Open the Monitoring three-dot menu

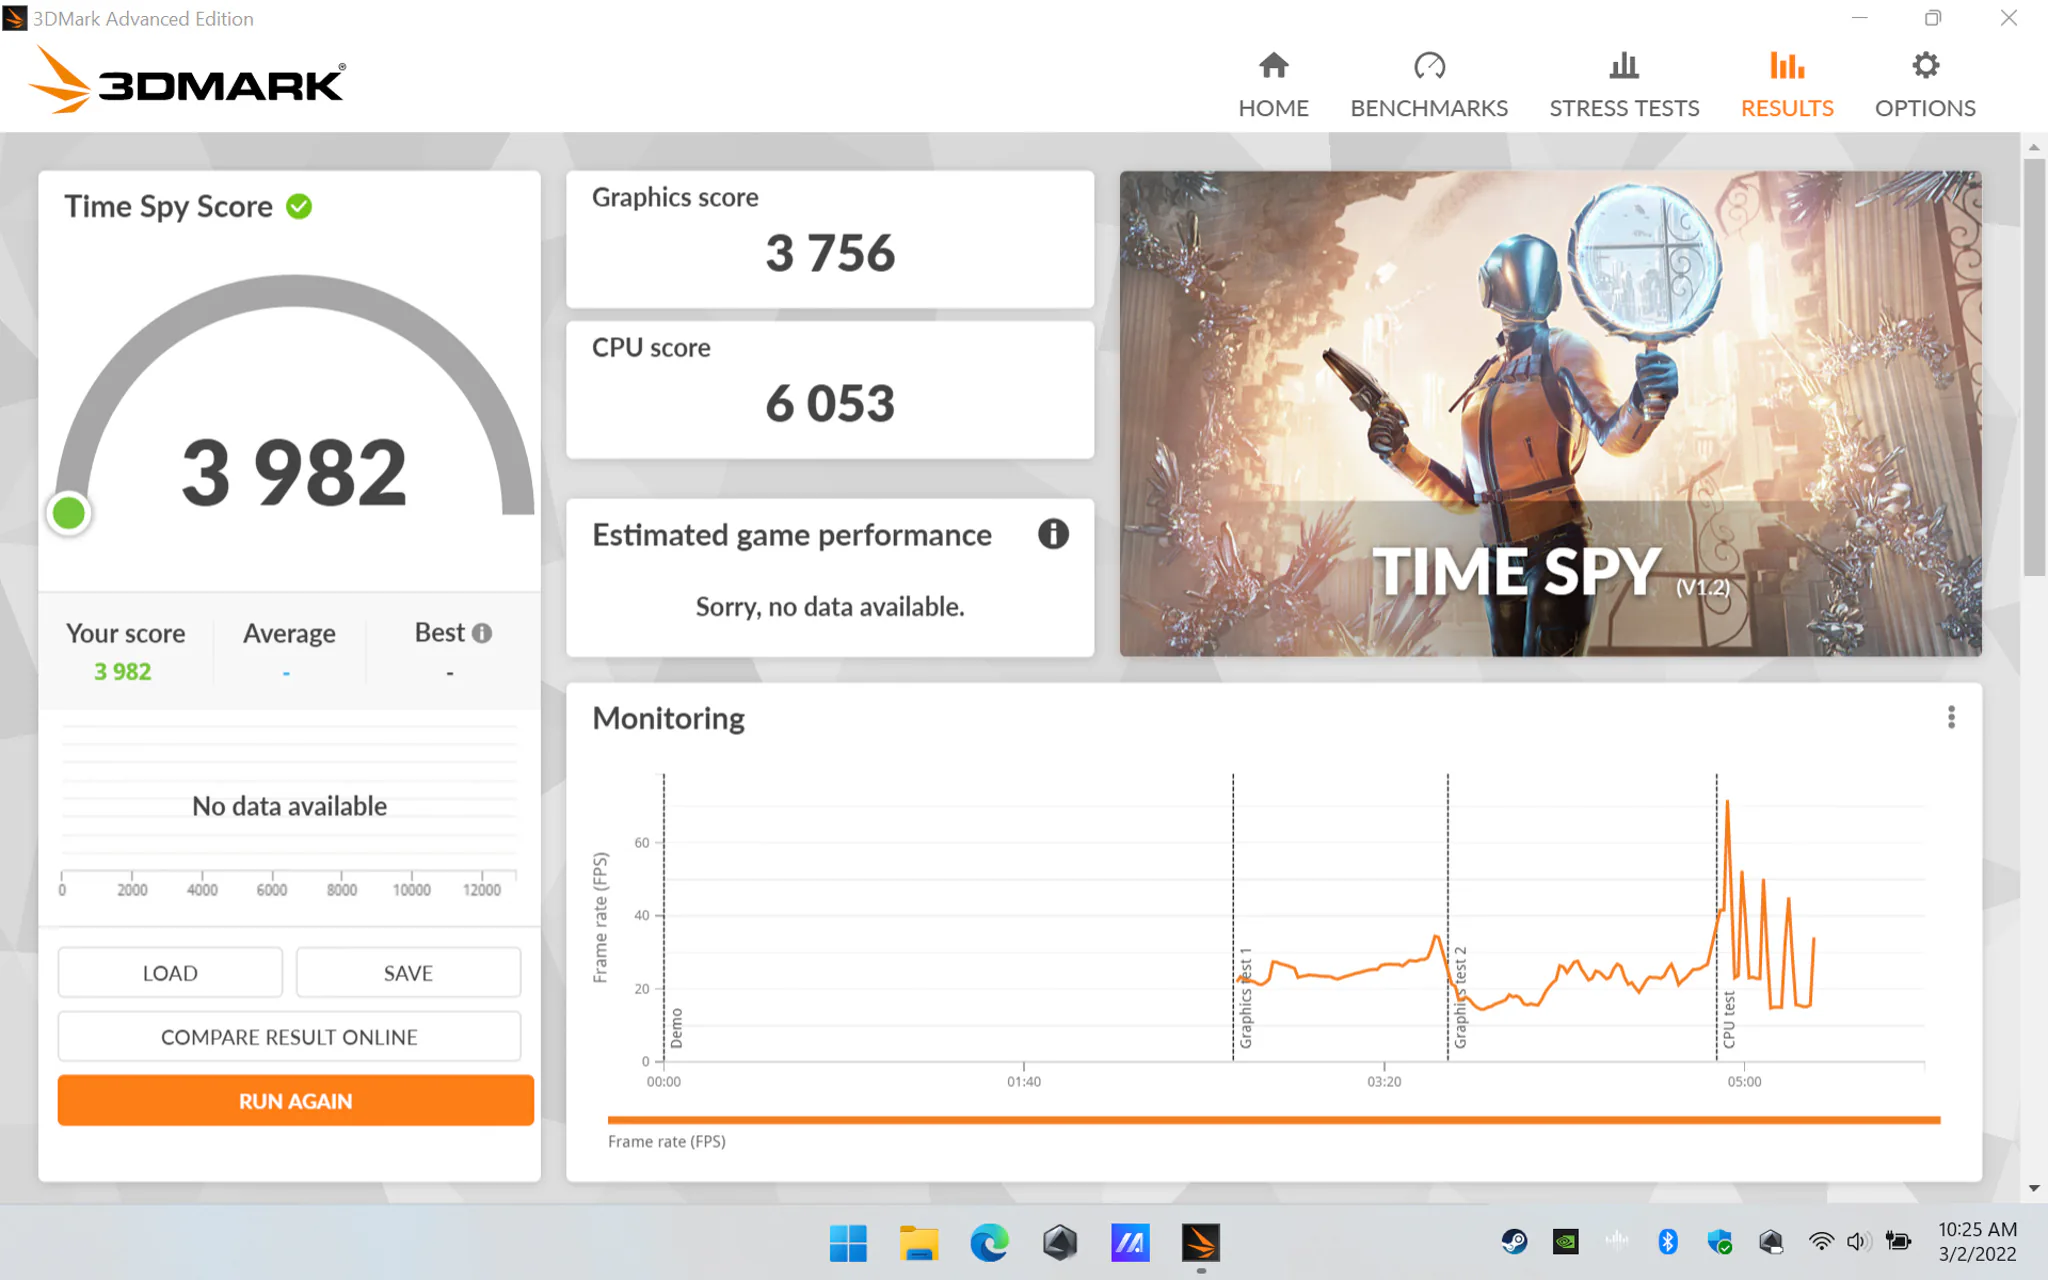(1951, 717)
